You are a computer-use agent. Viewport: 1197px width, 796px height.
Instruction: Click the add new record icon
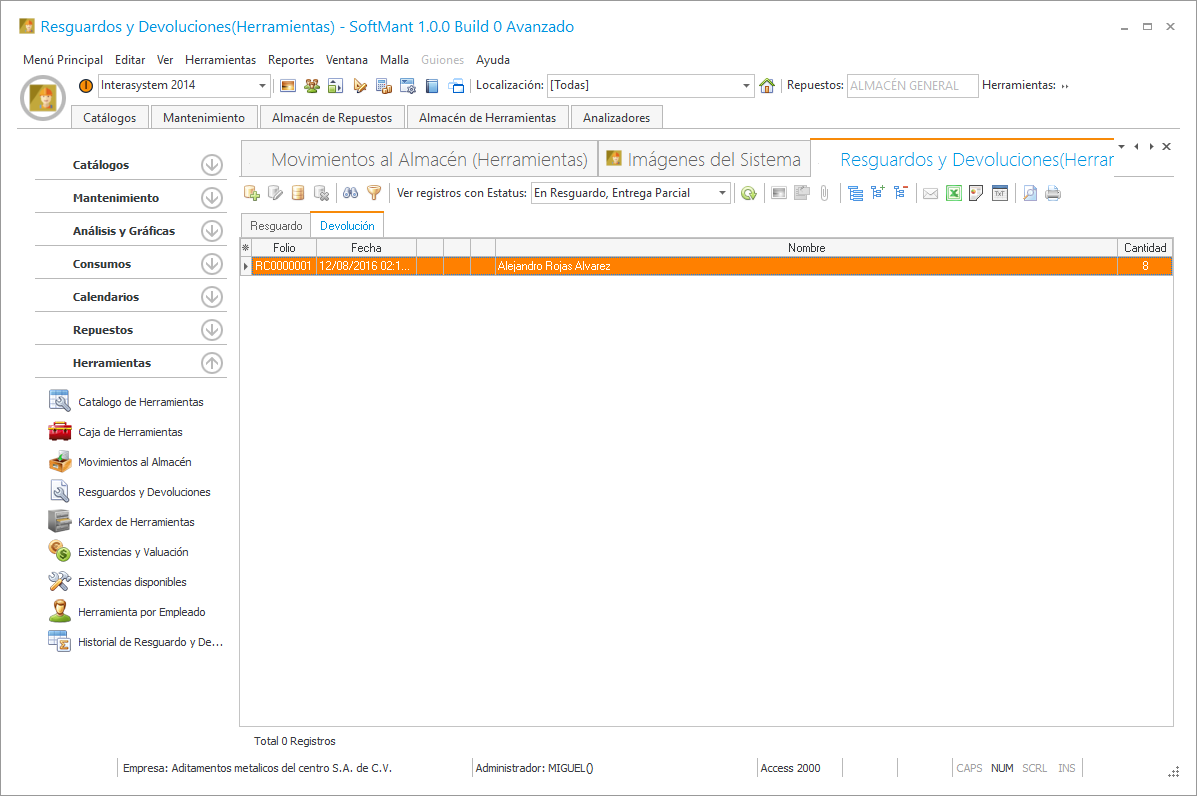252,193
